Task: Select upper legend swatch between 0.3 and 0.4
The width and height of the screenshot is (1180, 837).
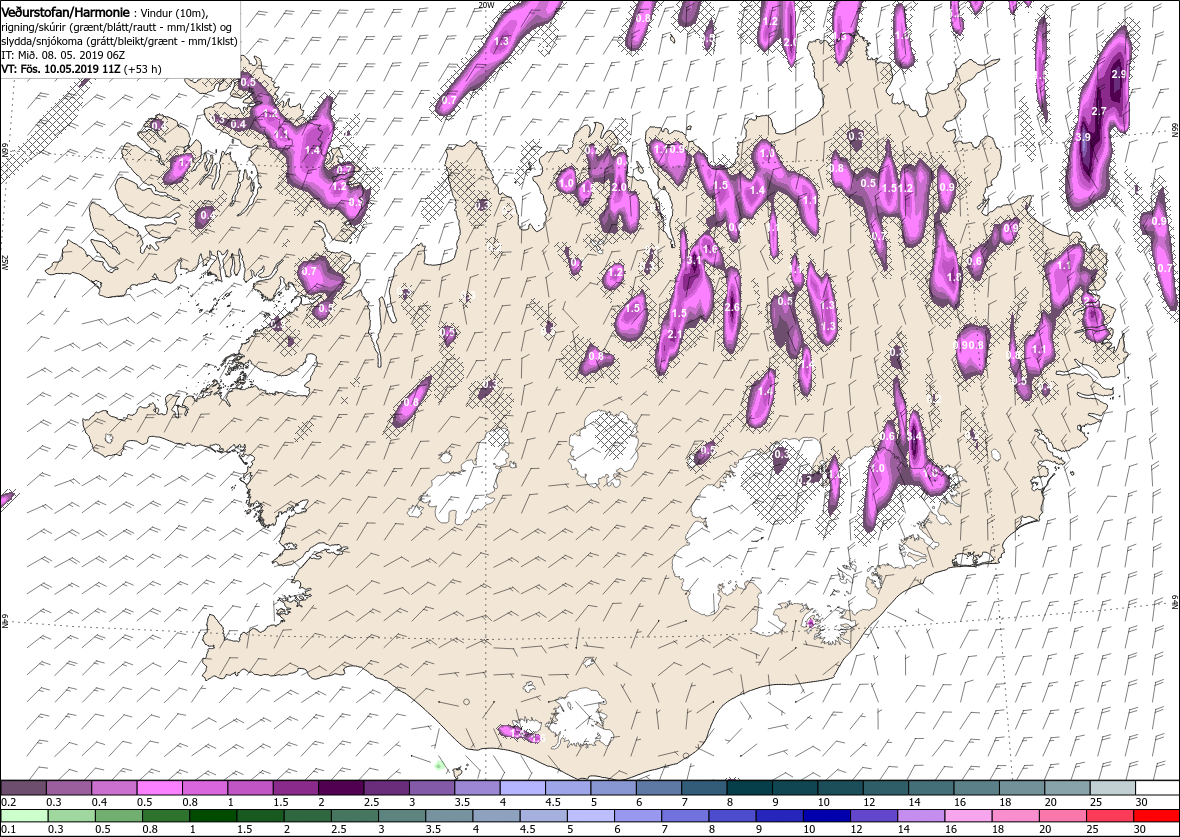Action: (x=68, y=788)
